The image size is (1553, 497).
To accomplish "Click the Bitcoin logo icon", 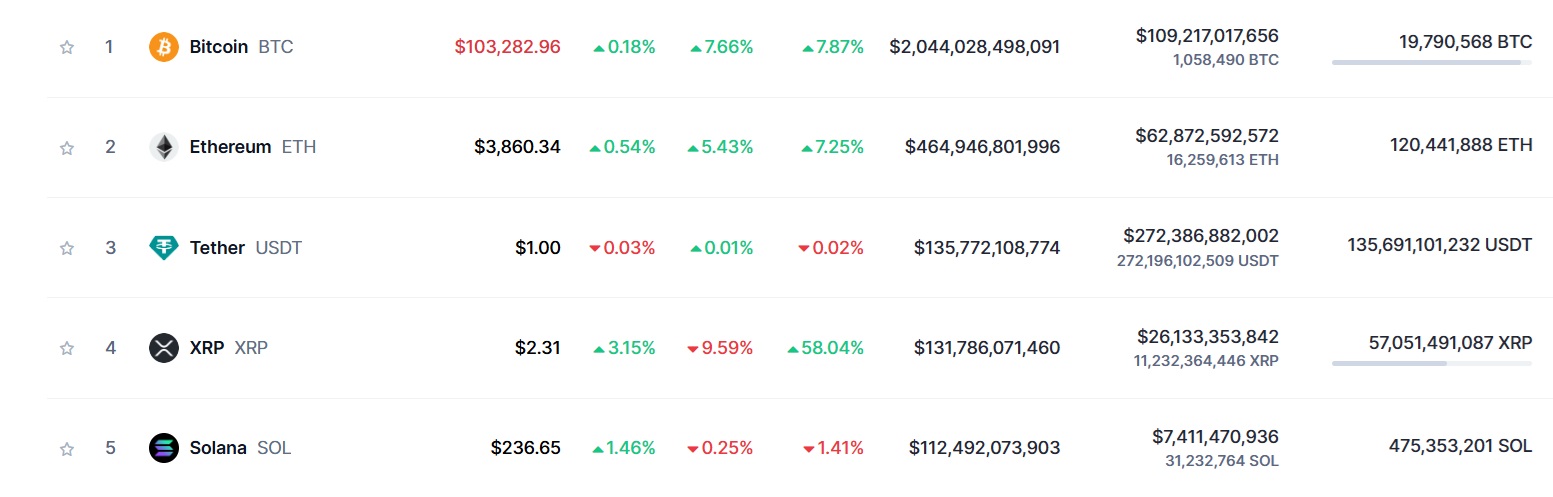I will [164, 47].
